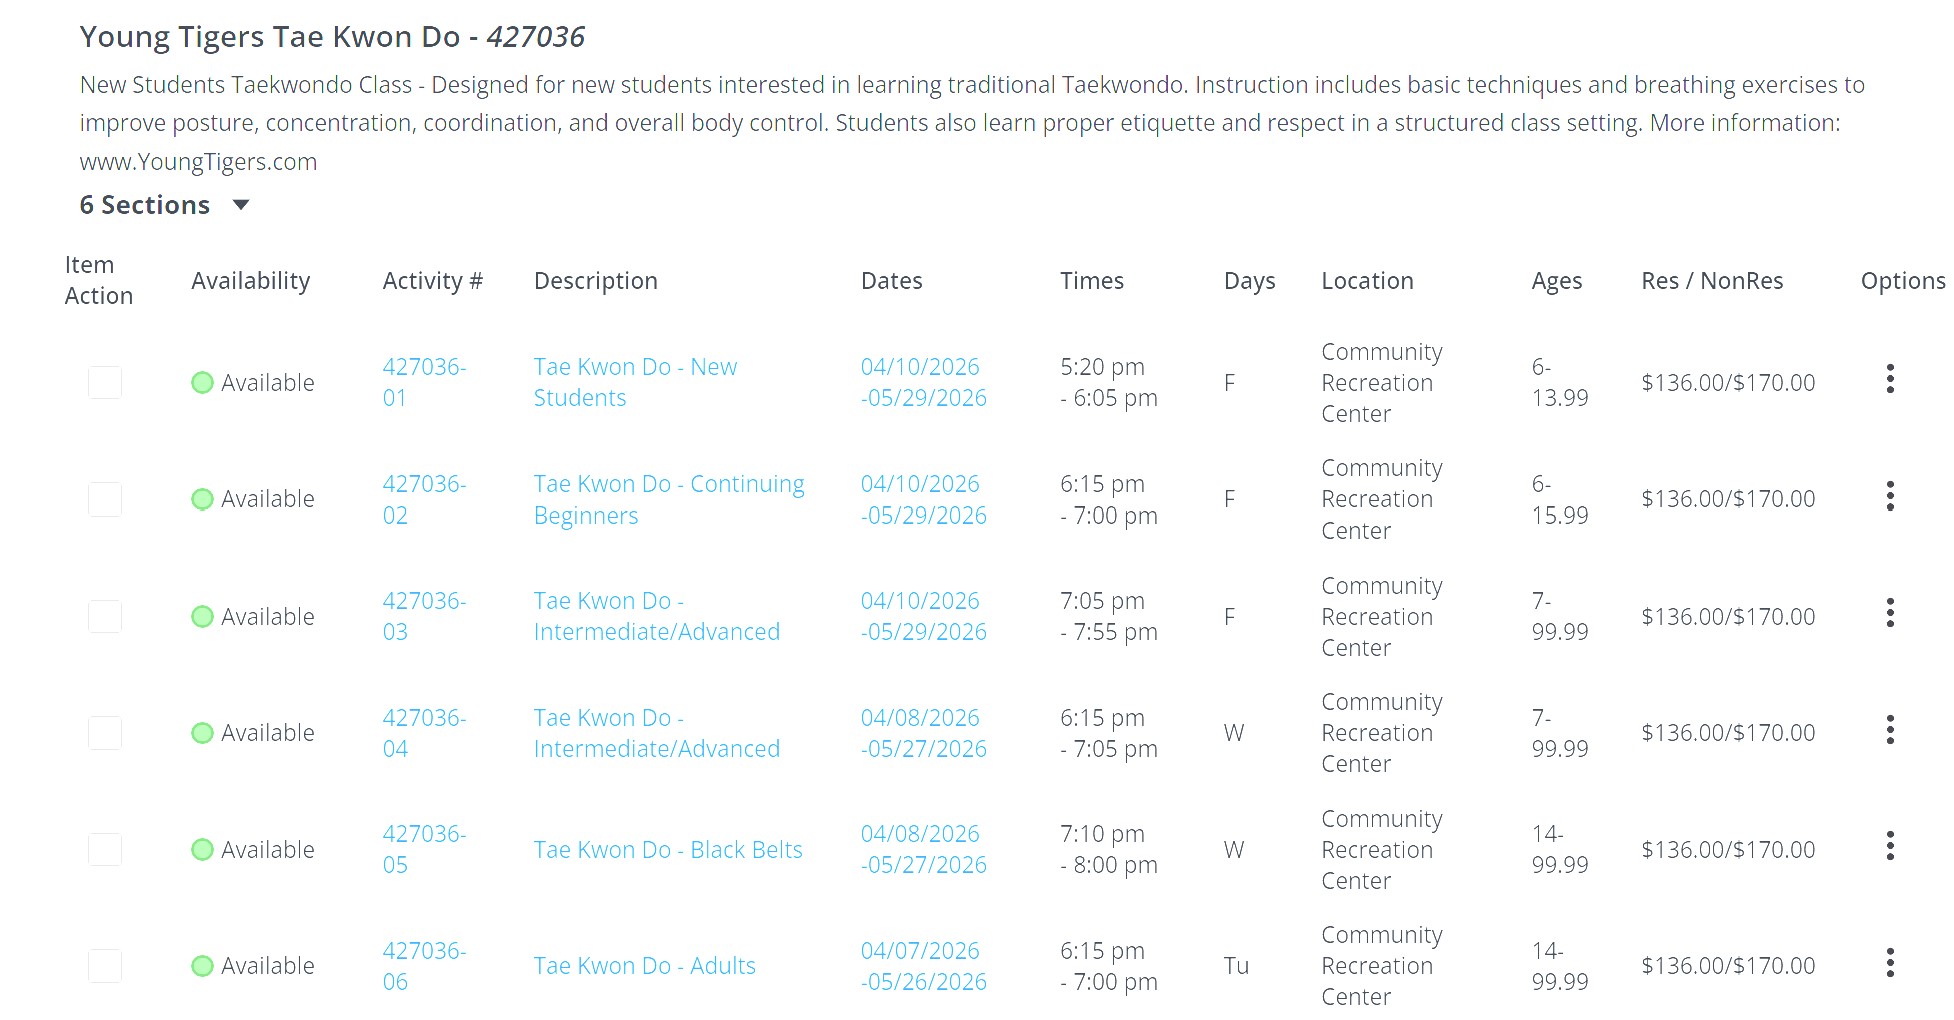Open options menu for New Students section

pyautogui.click(x=1889, y=379)
